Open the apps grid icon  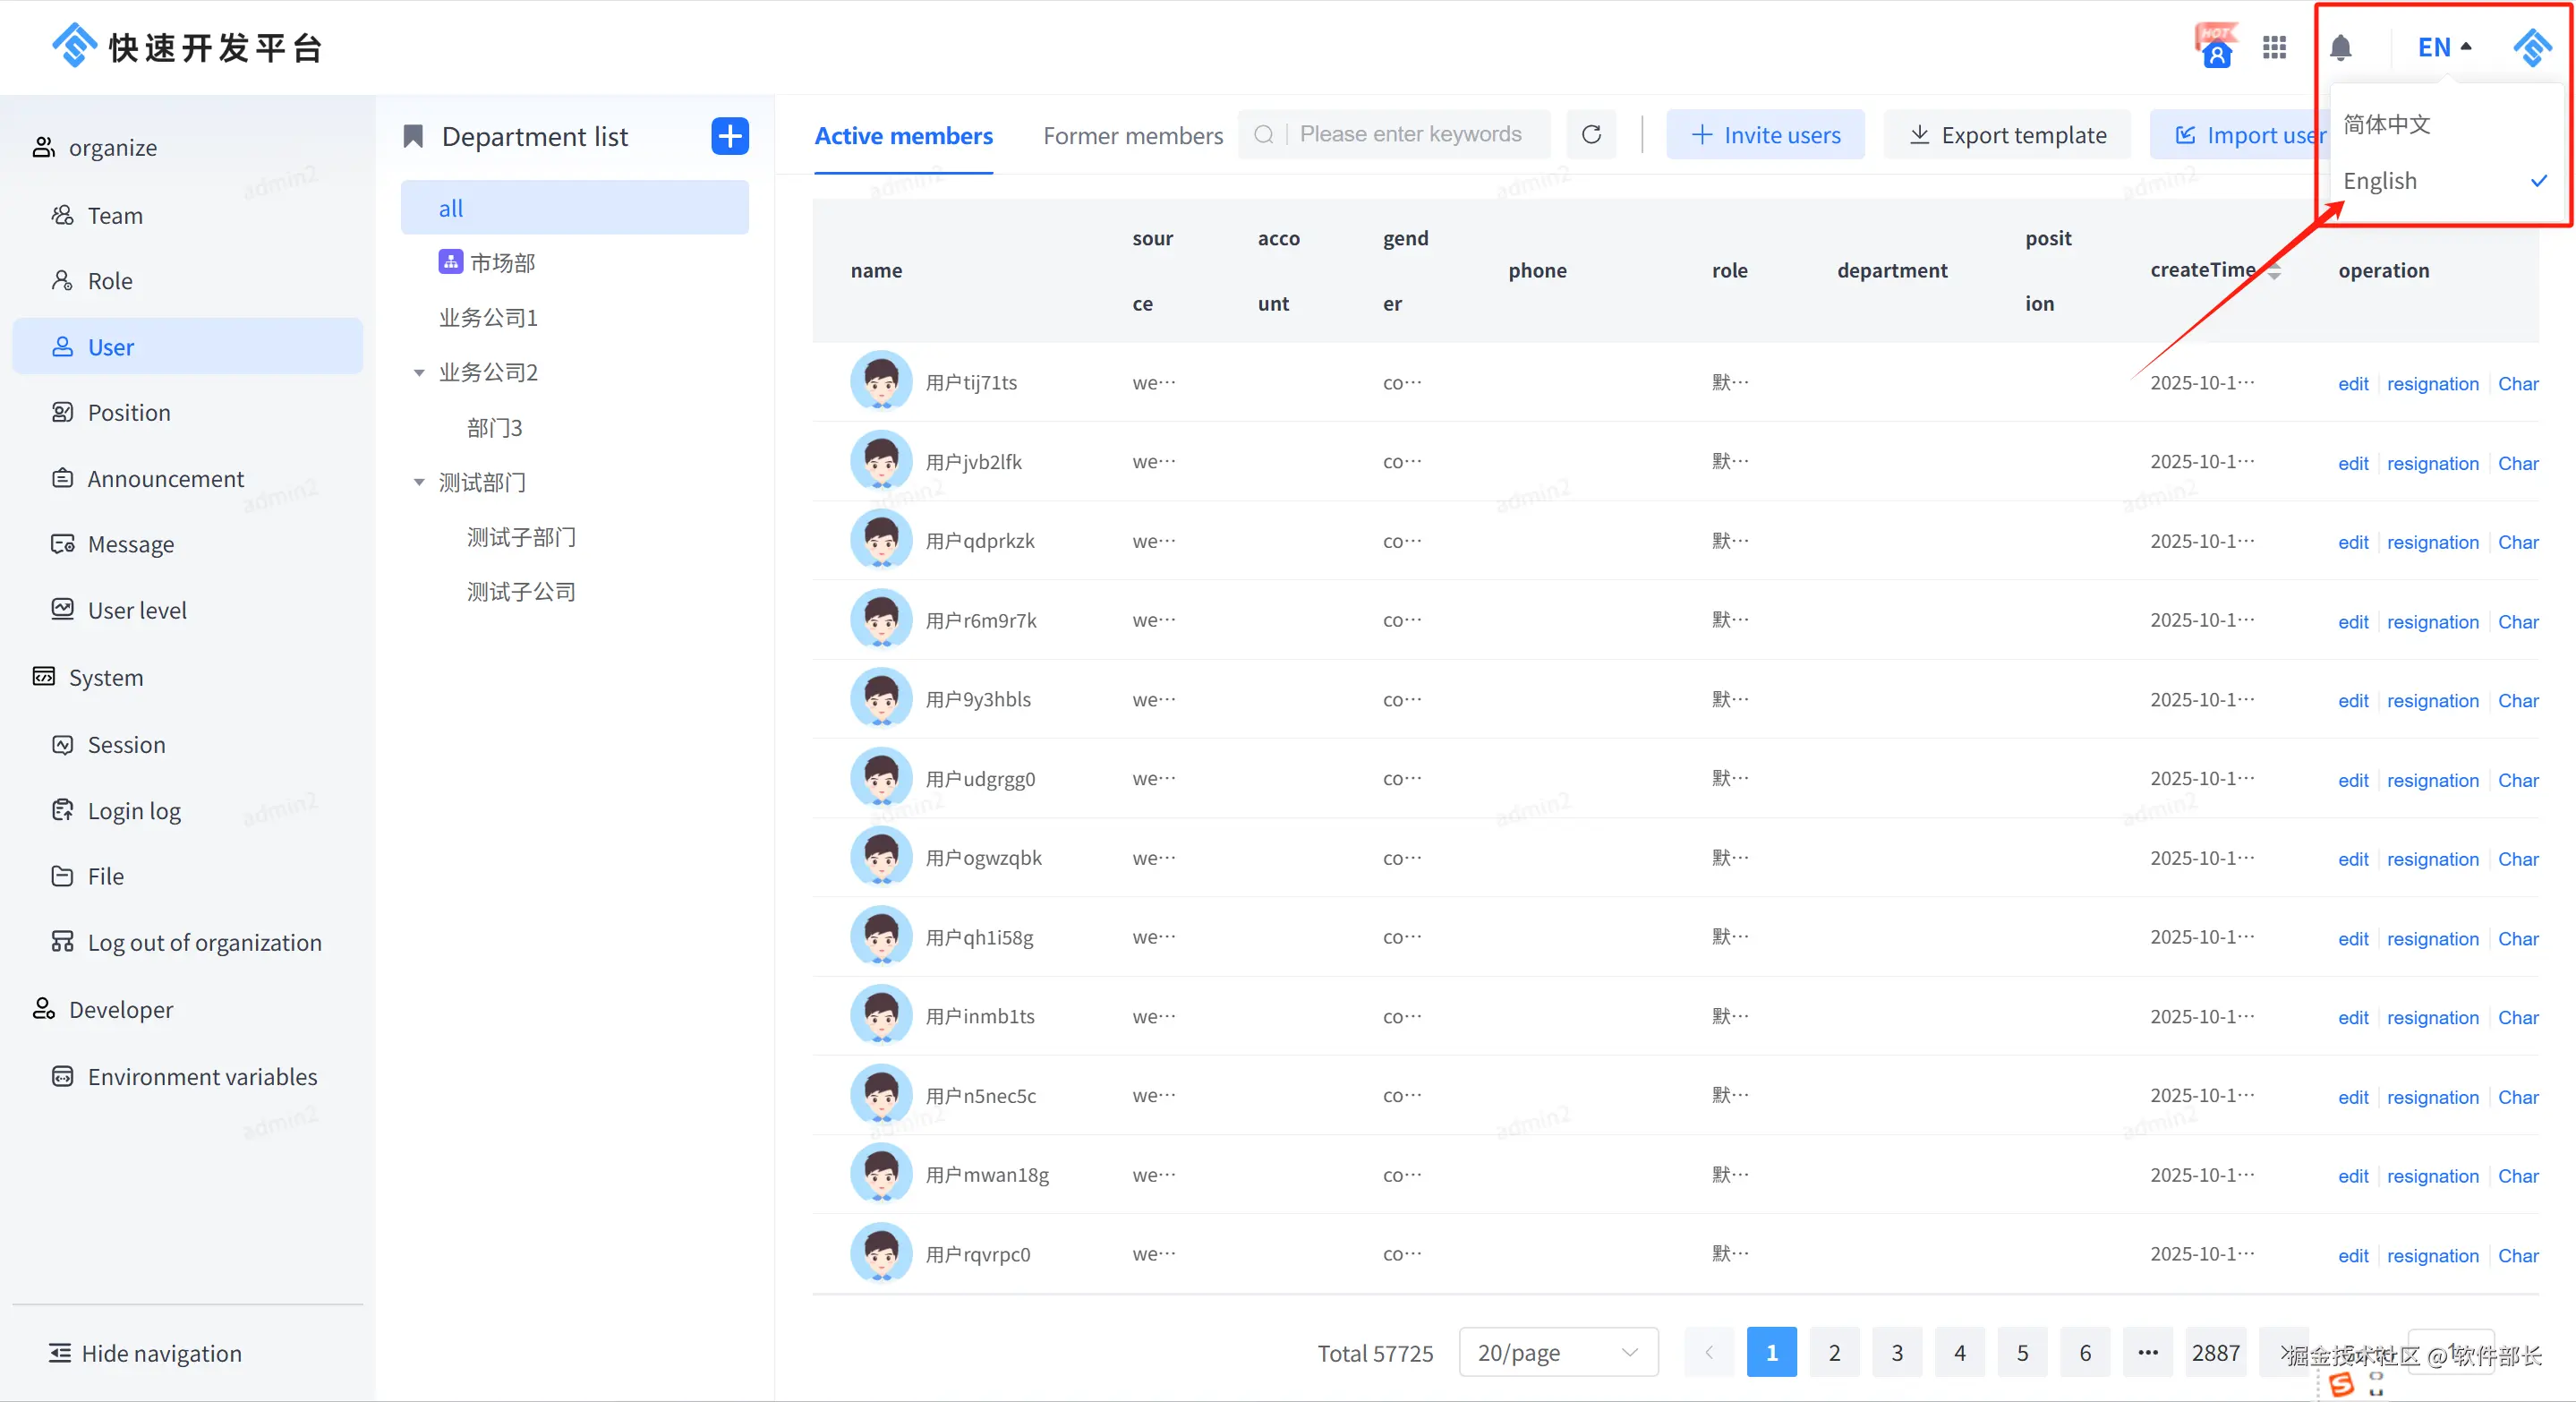tap(2274, 47)
